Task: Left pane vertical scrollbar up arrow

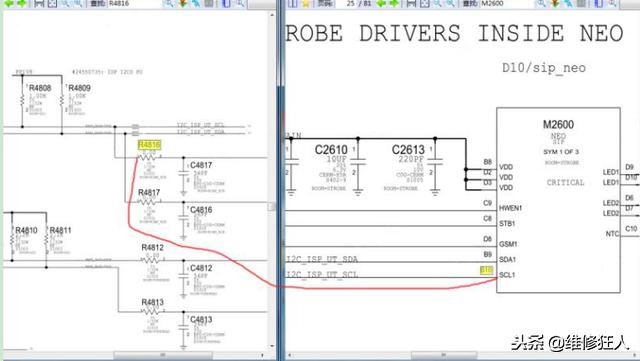Action: coord(272,15)
